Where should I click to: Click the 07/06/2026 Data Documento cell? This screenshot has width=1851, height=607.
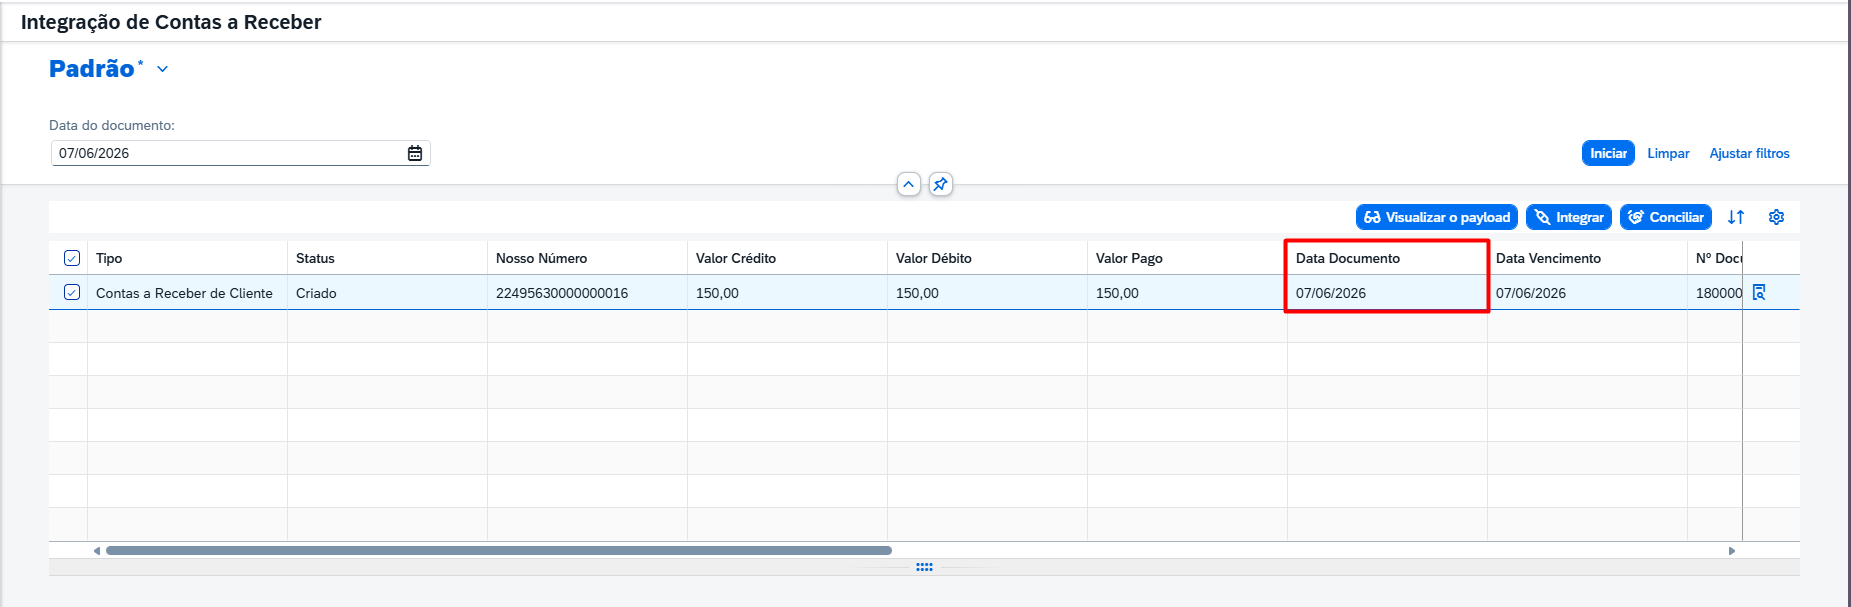(1387, 293)
